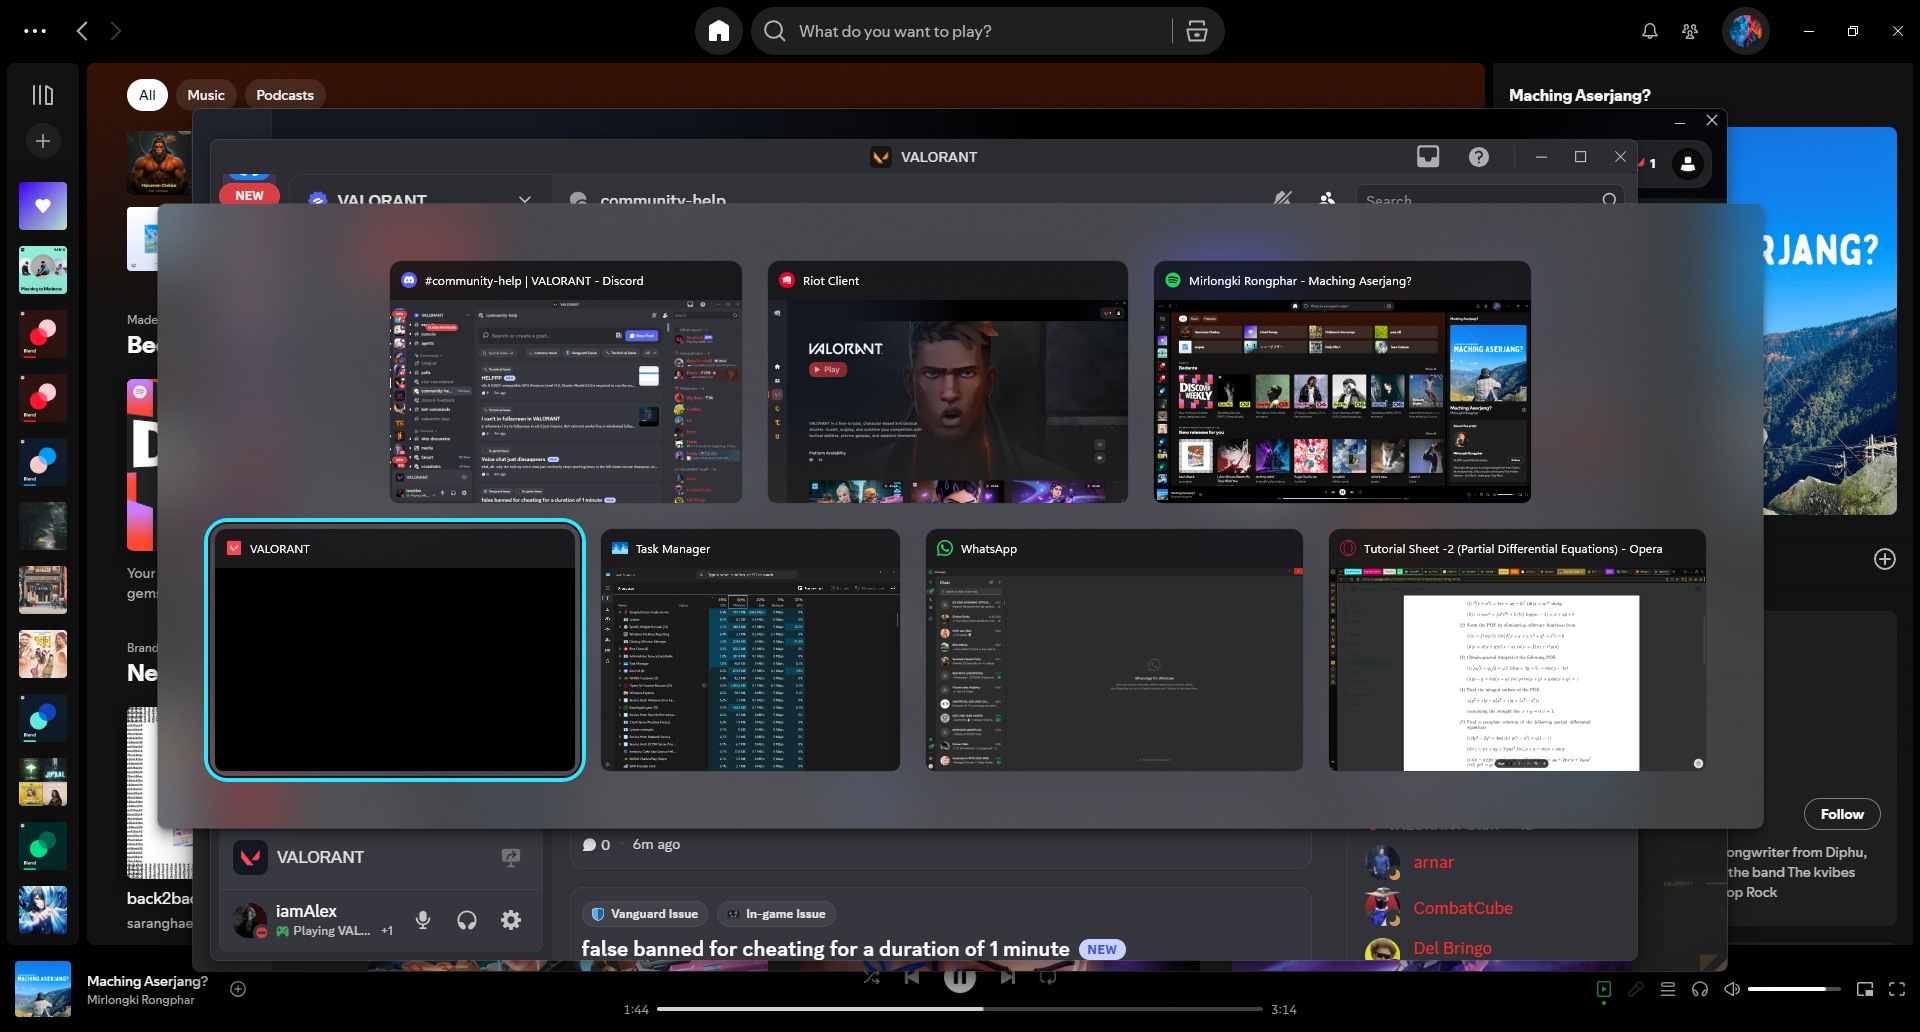
Task: Open Spotify mini player
Action: 1865,989
